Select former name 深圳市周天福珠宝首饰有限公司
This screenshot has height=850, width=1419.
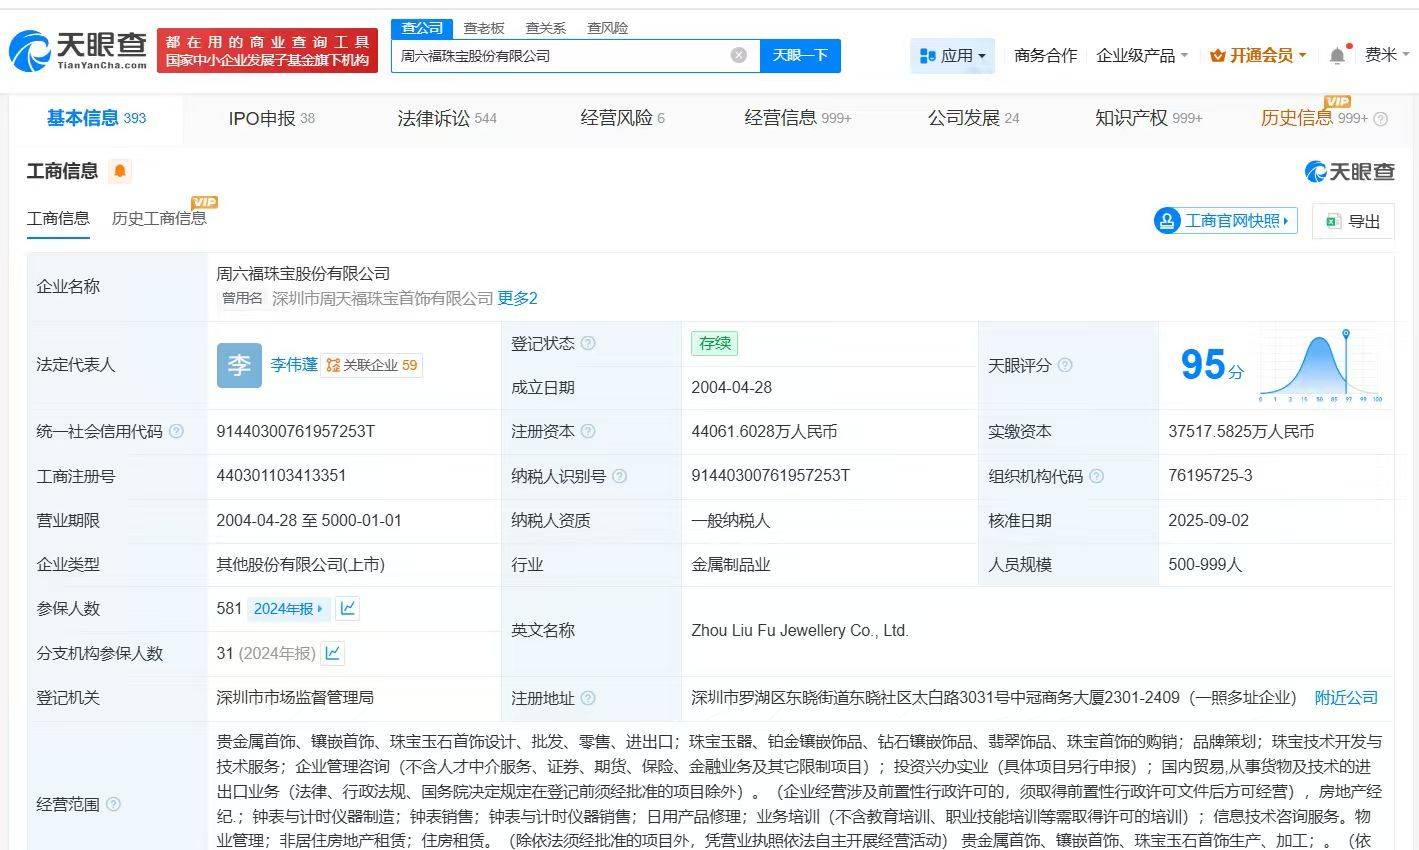tap(383, 298)
